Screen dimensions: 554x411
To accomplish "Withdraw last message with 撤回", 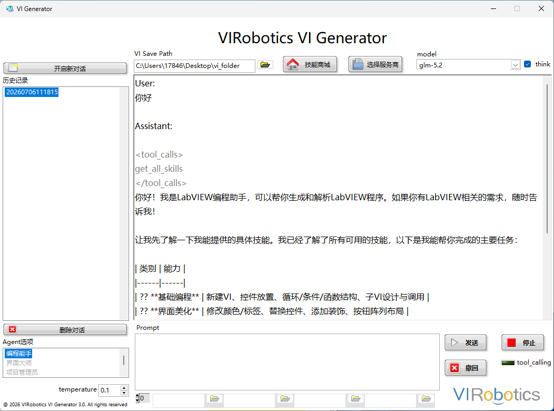I will [466, 368].
